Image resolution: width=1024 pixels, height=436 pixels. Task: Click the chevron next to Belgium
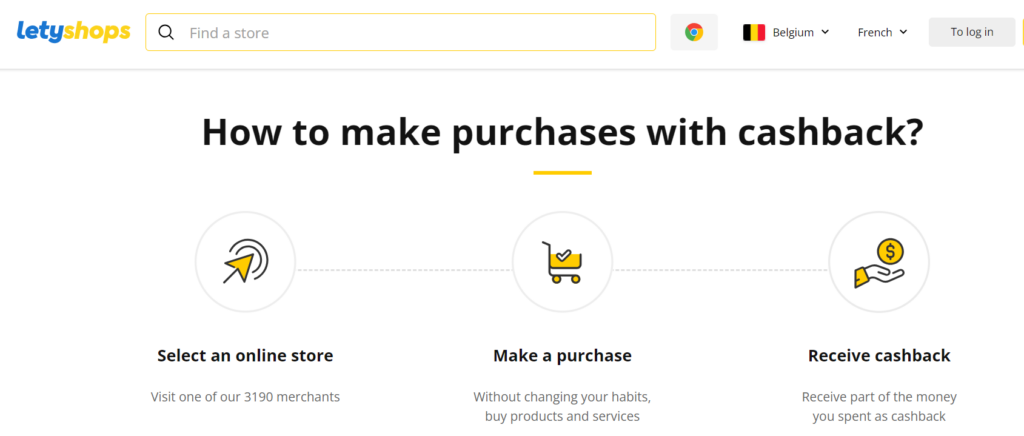coord(825,32)
